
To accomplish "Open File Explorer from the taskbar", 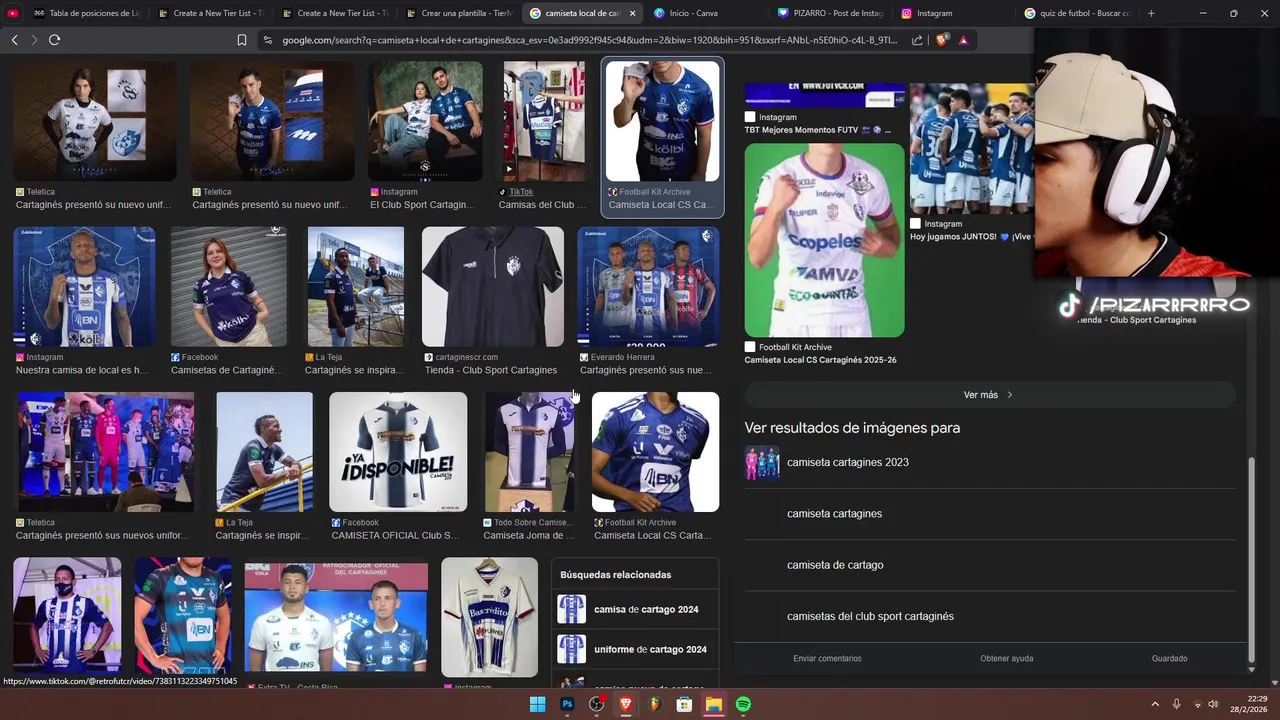I will click(714, 704).
